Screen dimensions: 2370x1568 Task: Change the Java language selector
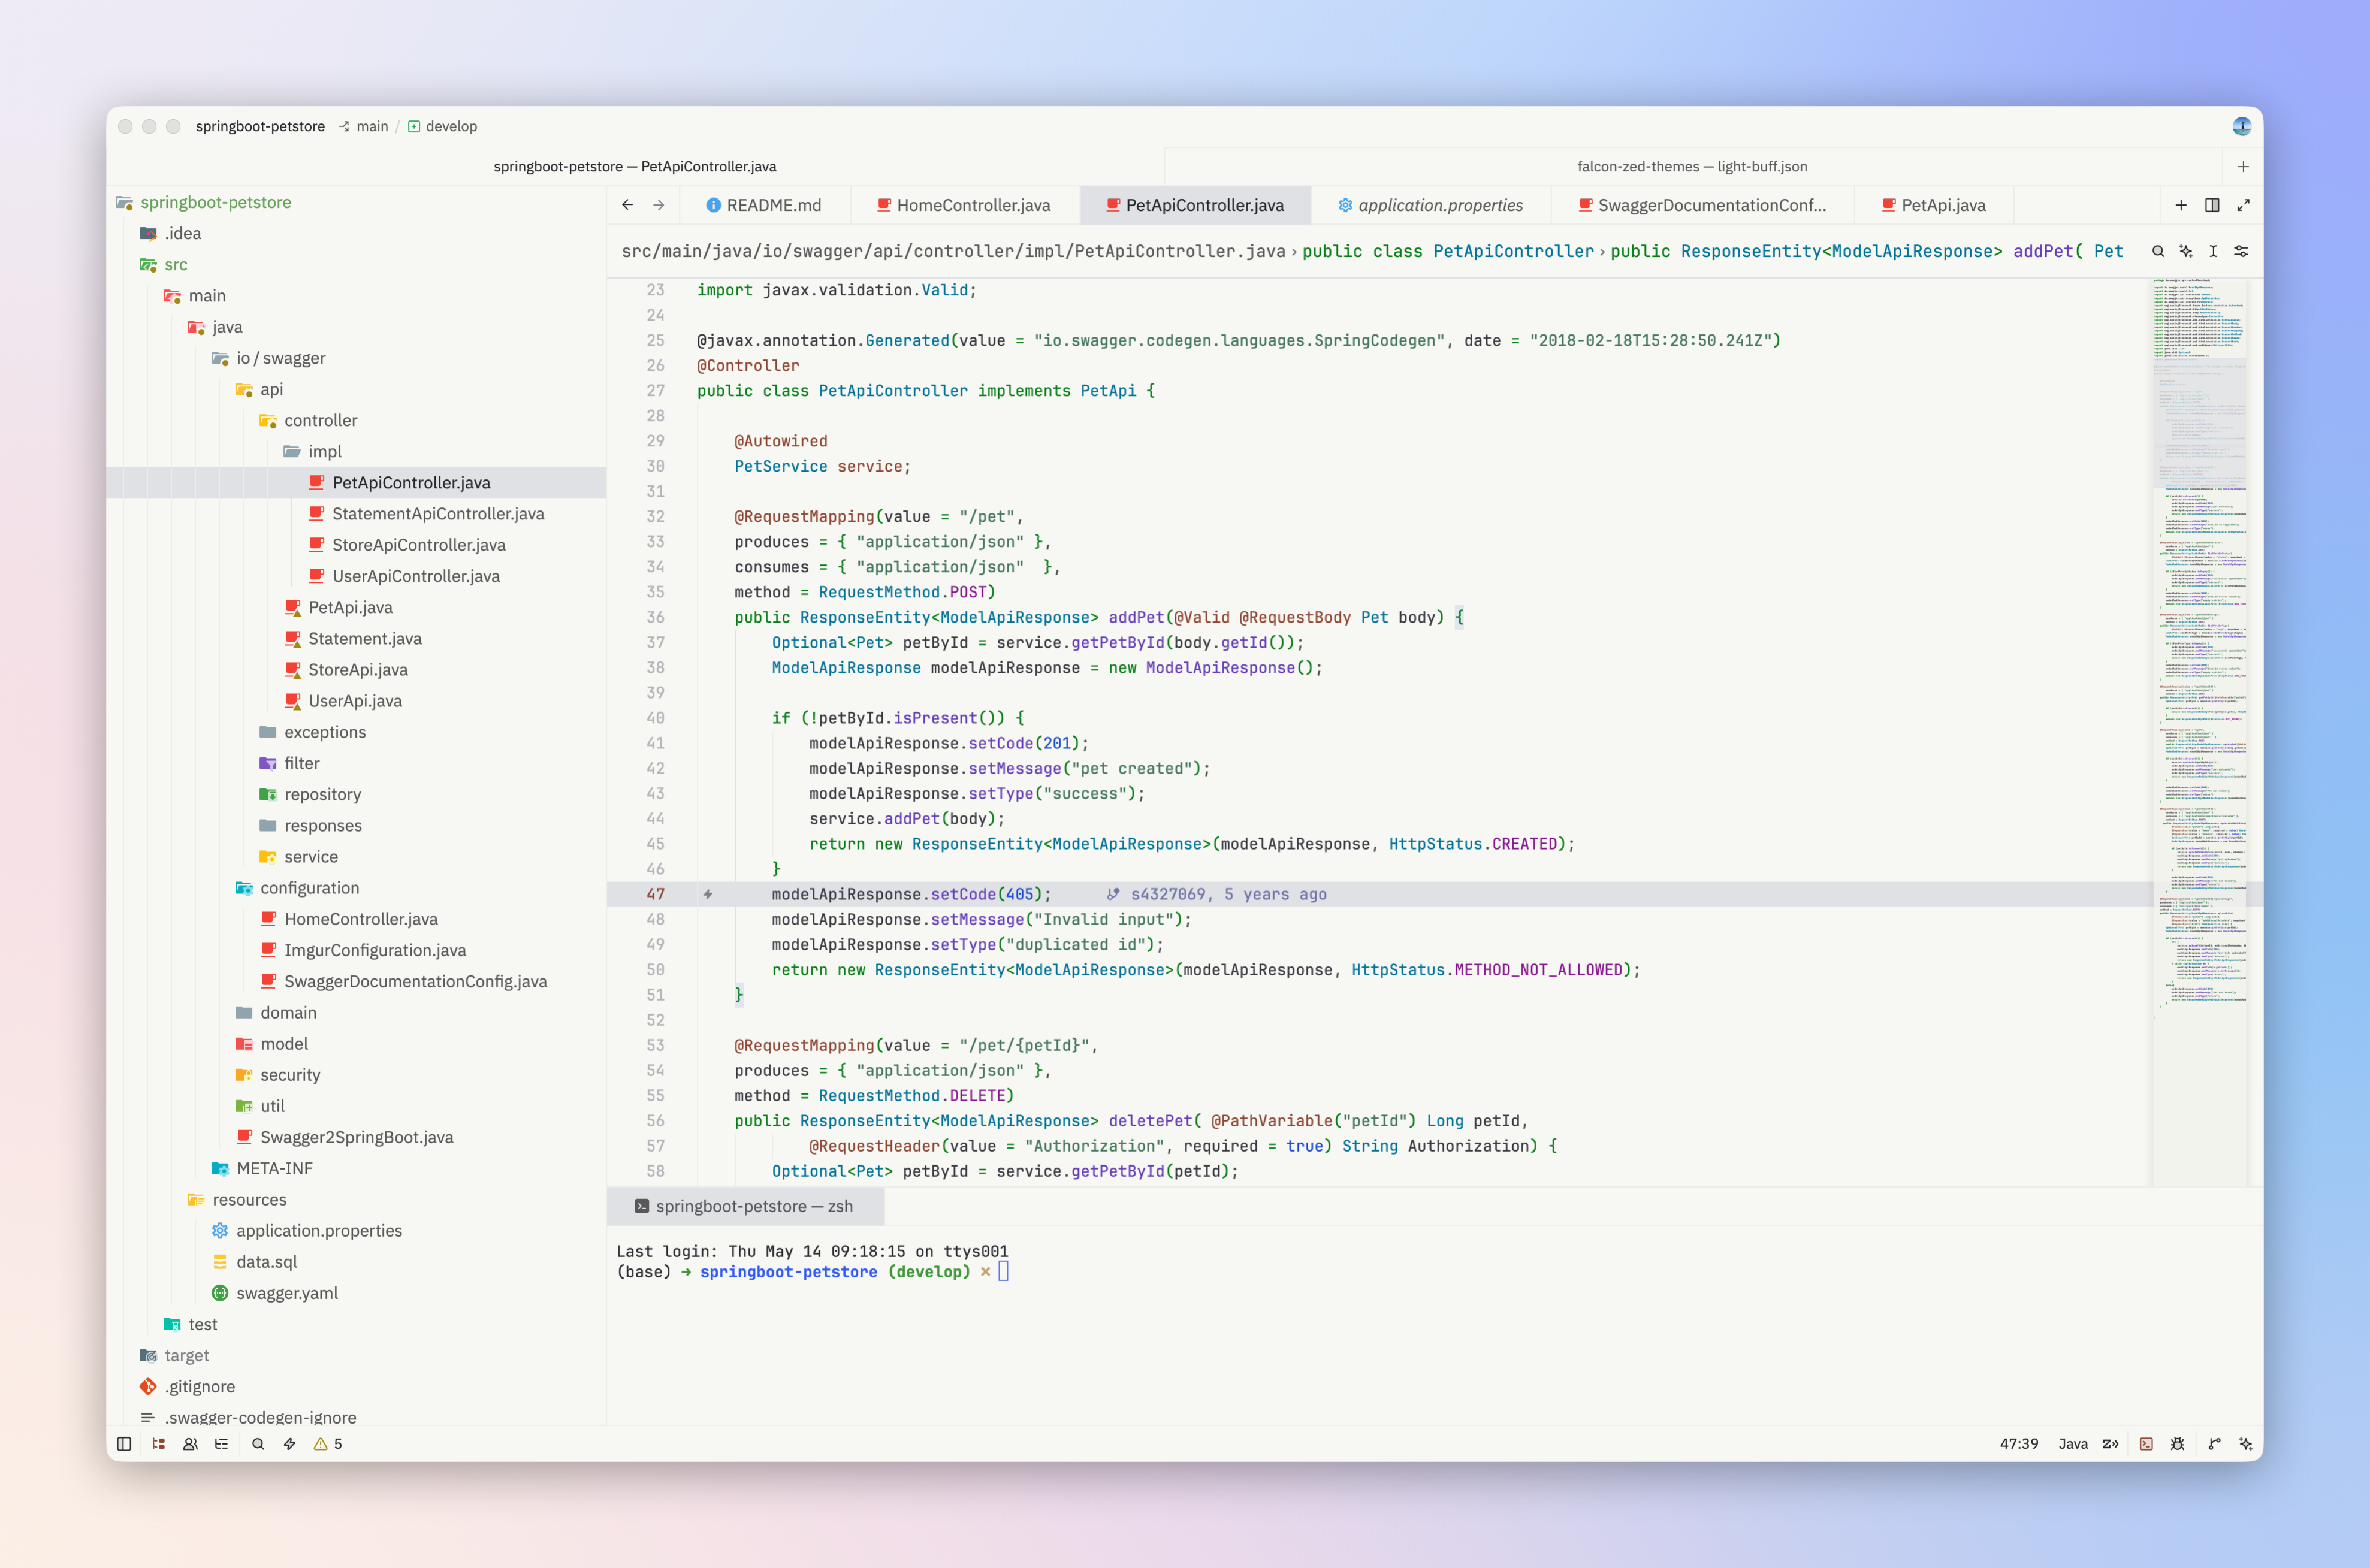2073,1444
